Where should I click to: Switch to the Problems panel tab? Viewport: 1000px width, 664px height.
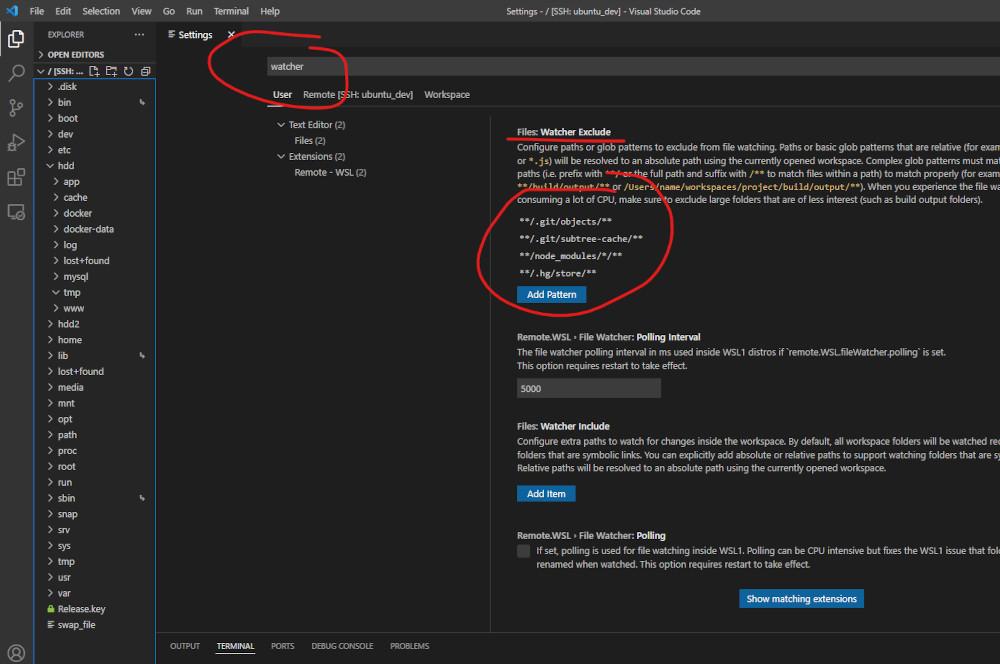pos(409,646)
